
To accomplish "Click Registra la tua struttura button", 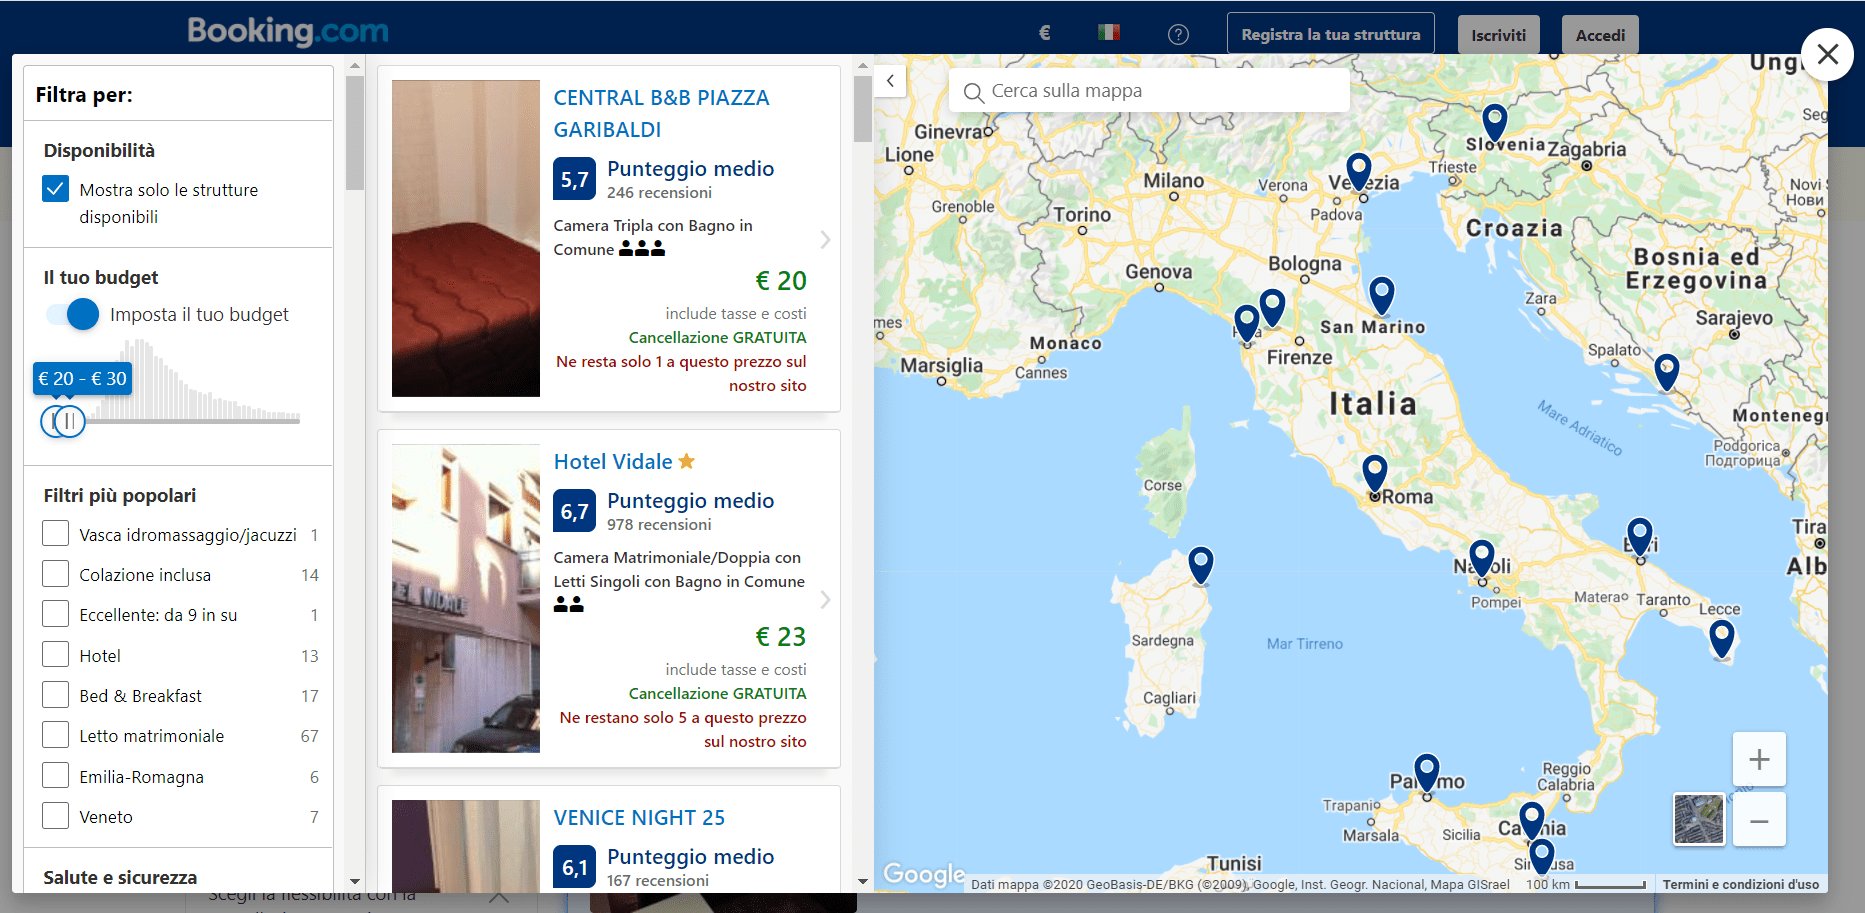I will (1330, 34).
